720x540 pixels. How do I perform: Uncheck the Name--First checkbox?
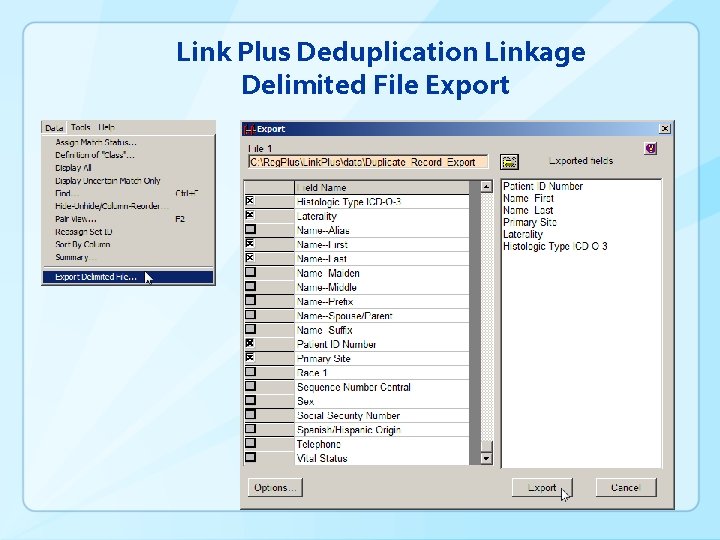tap(250, 243)
